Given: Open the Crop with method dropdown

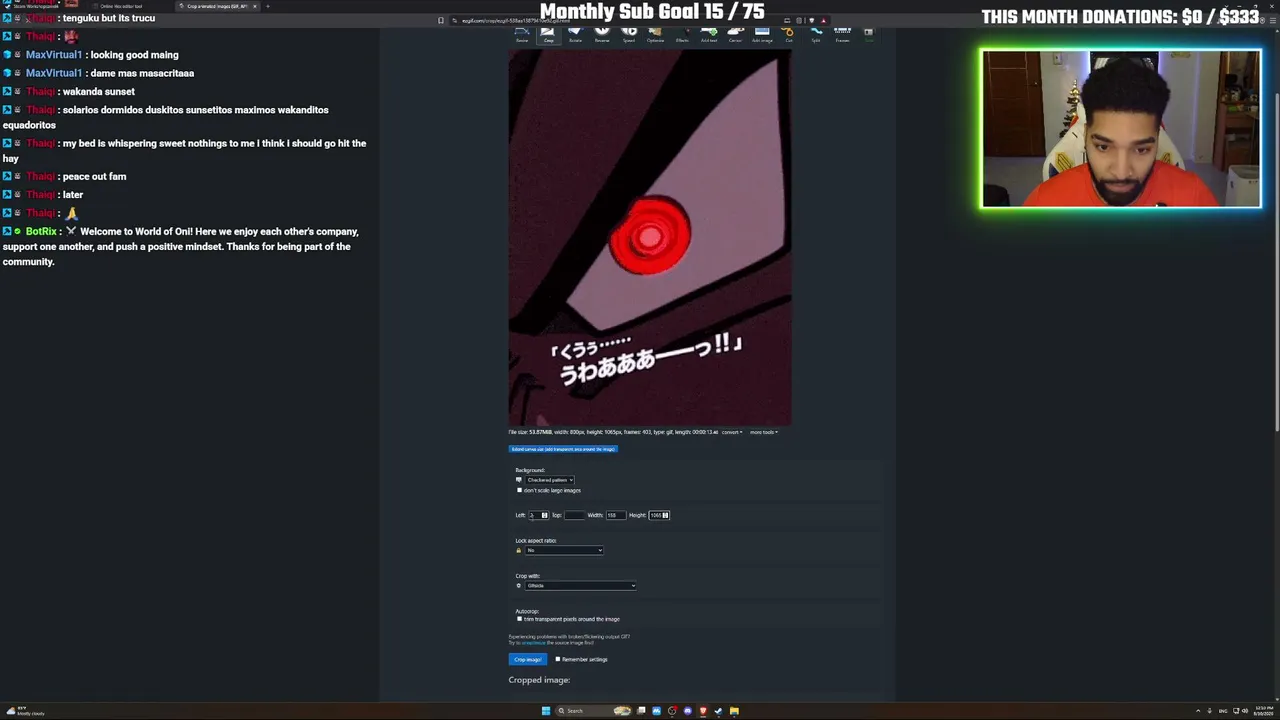Looking at the screenshot, I should point(580,585).
